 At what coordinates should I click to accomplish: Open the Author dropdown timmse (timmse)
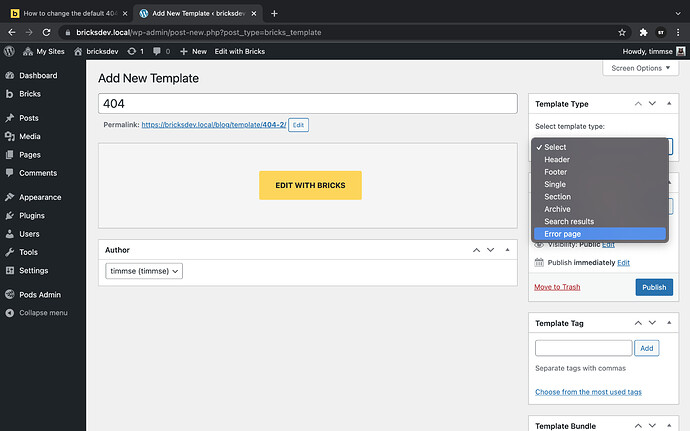pos(144,271)
